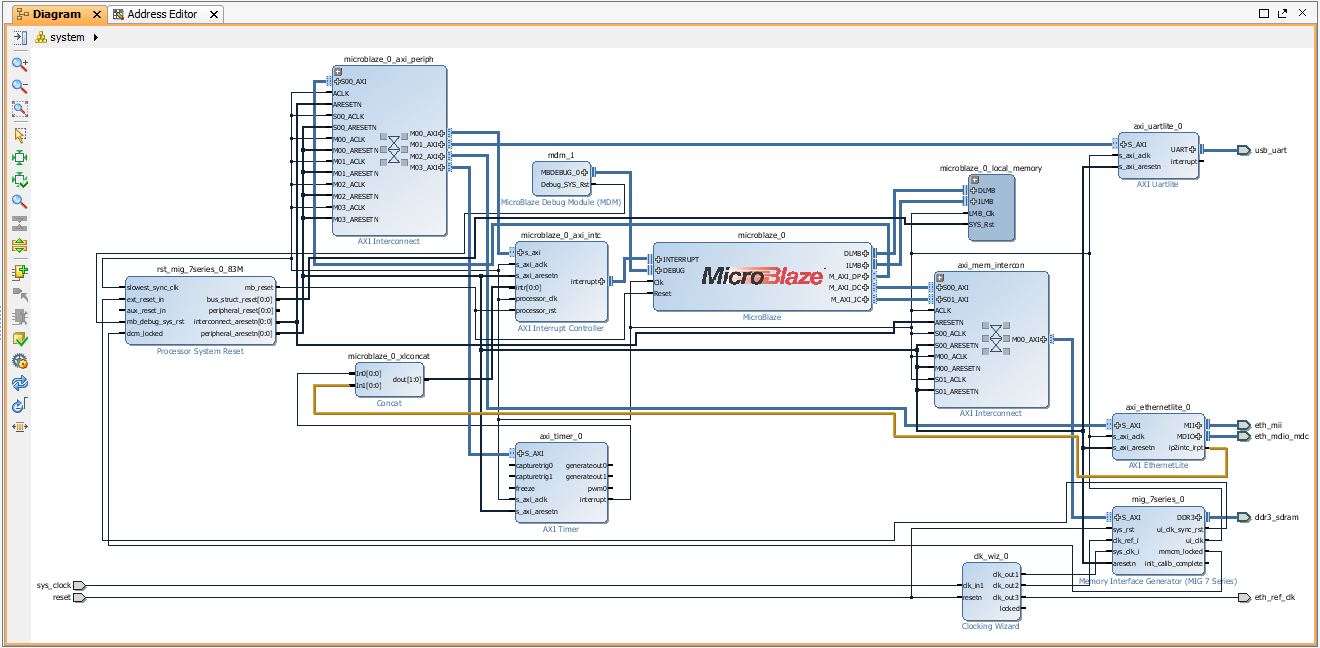
Task: Expand the microblaze_0_axi_periph block with its plus icon
Action: [x=338, y=71]
